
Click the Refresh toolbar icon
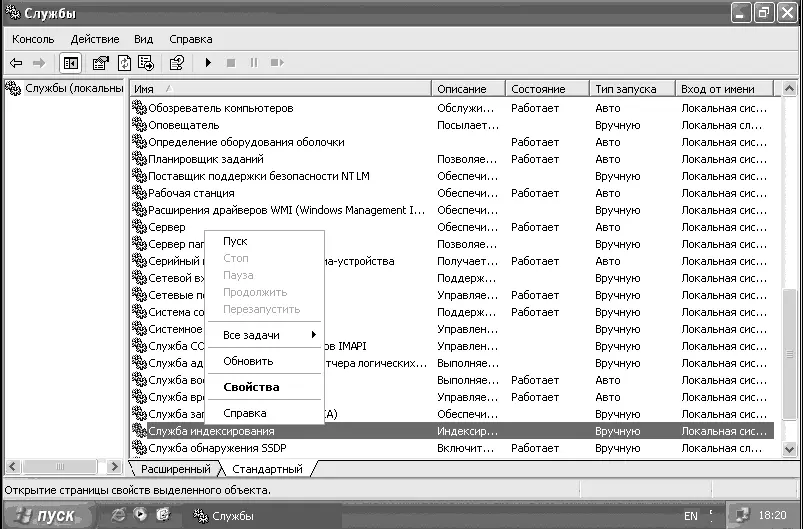point(124,63)
